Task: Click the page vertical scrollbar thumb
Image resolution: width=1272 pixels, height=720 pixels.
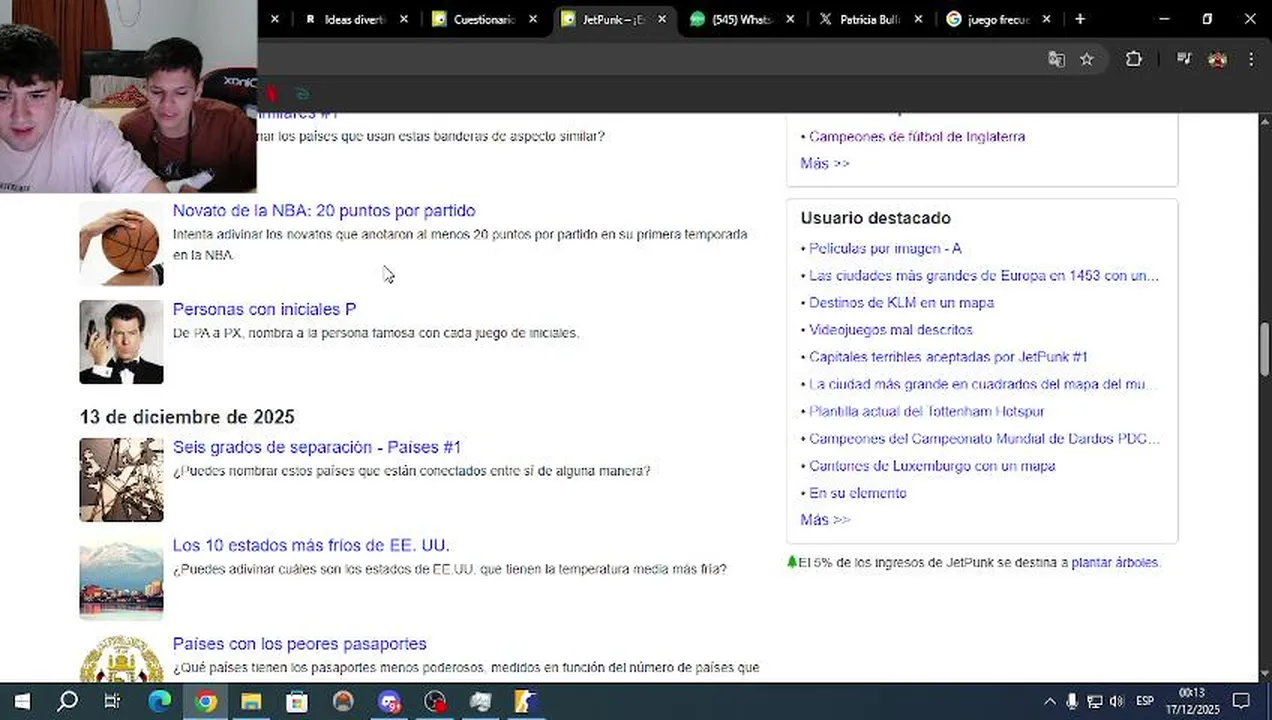Action: pyautogui.click(x=1264, y=349)
